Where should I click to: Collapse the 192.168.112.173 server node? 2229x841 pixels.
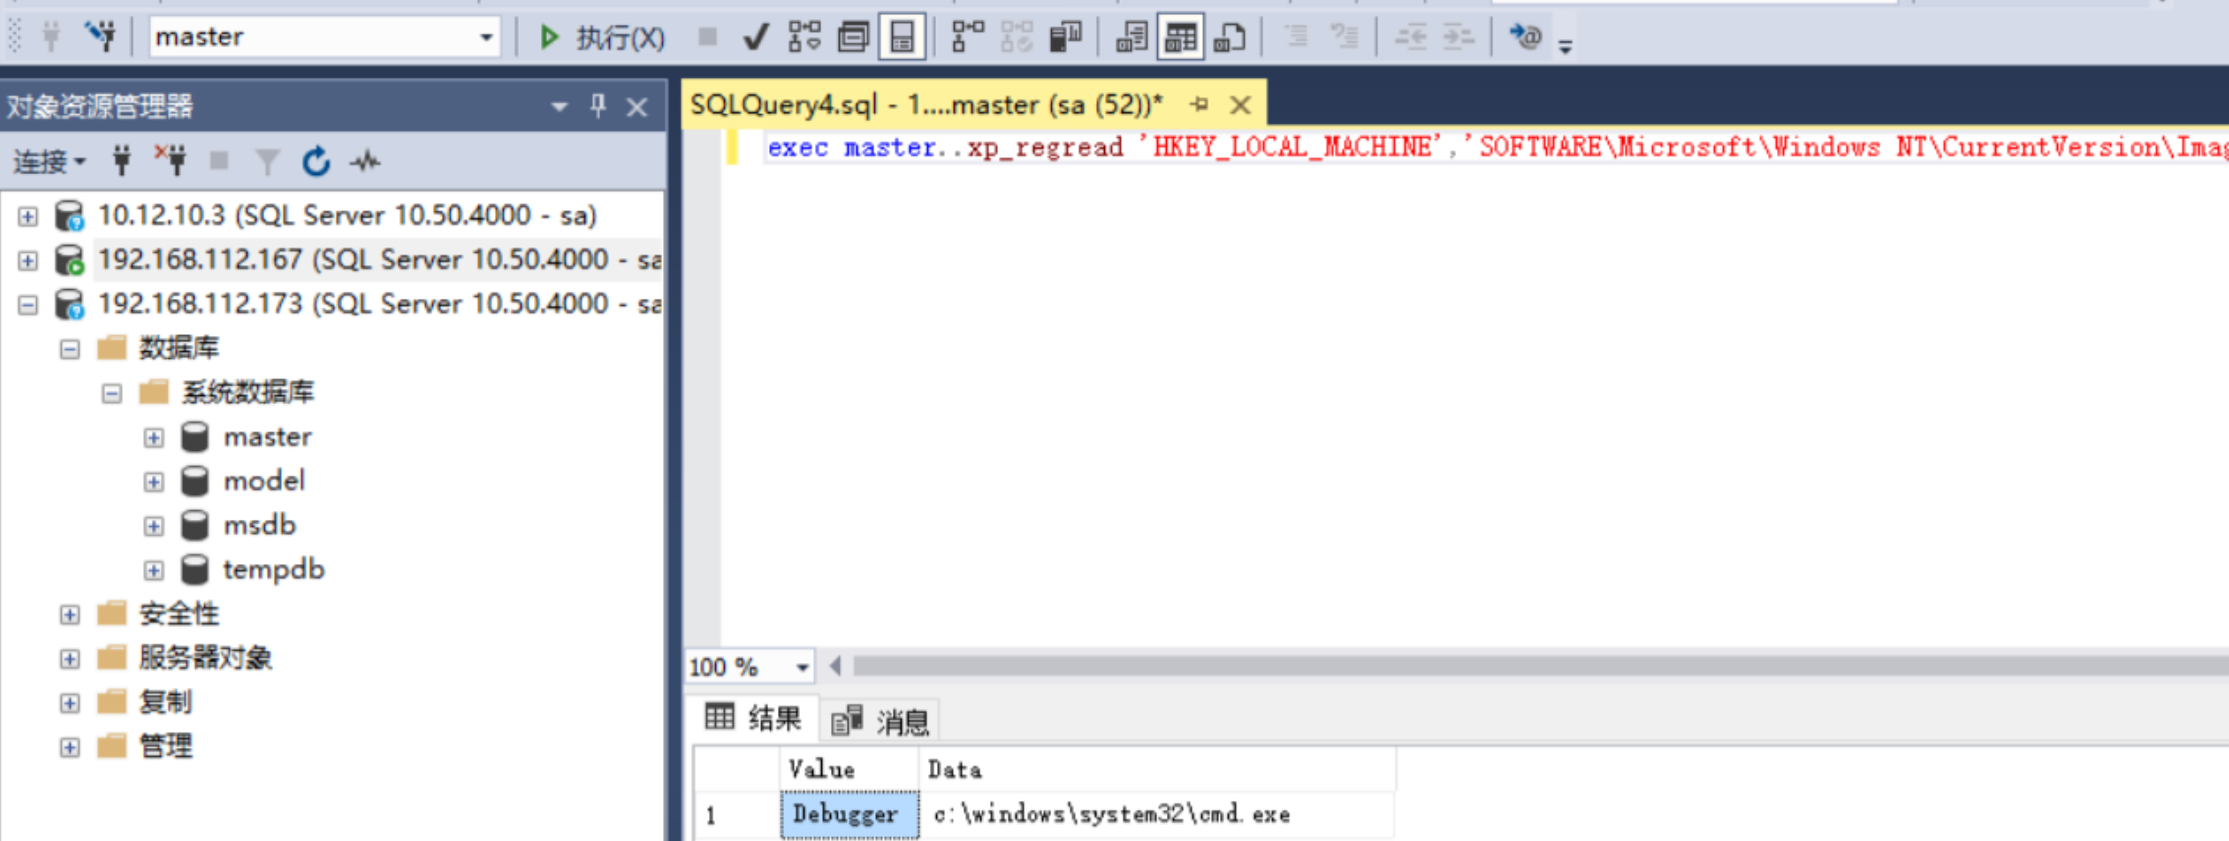pos(28,305)
